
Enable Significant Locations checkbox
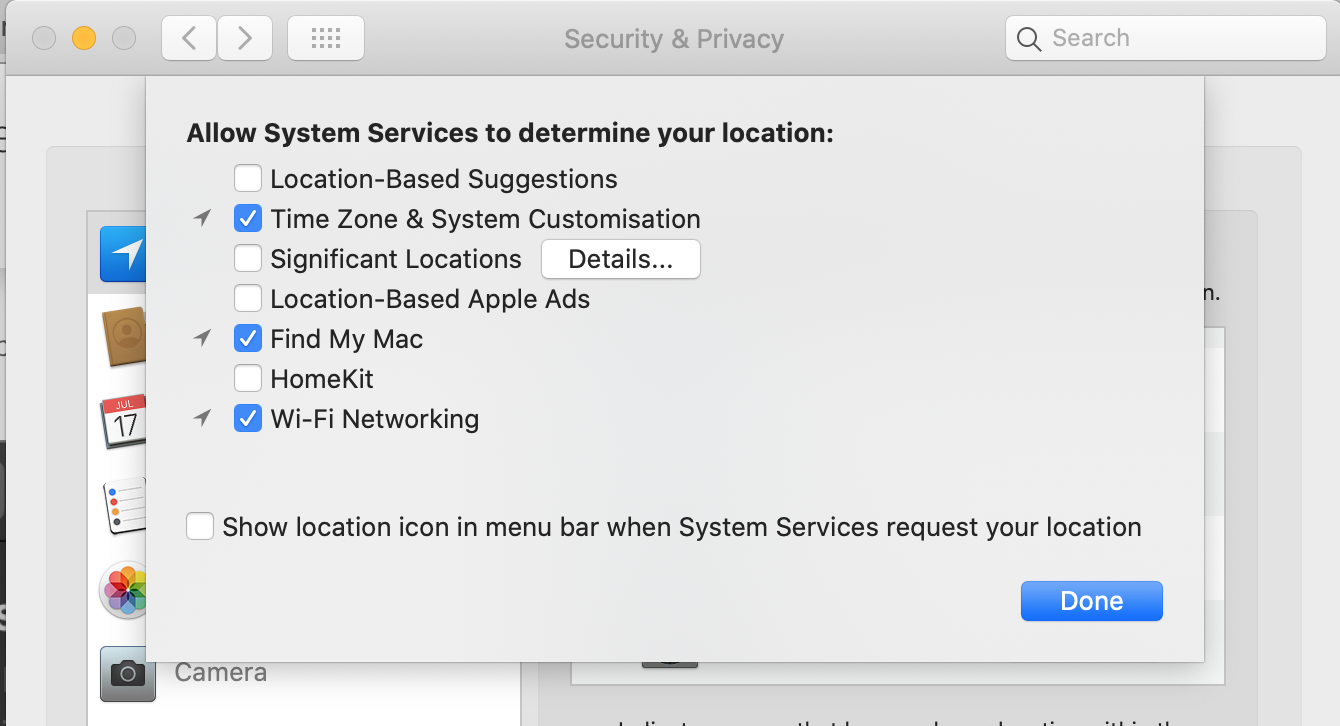tap(248, 259)
